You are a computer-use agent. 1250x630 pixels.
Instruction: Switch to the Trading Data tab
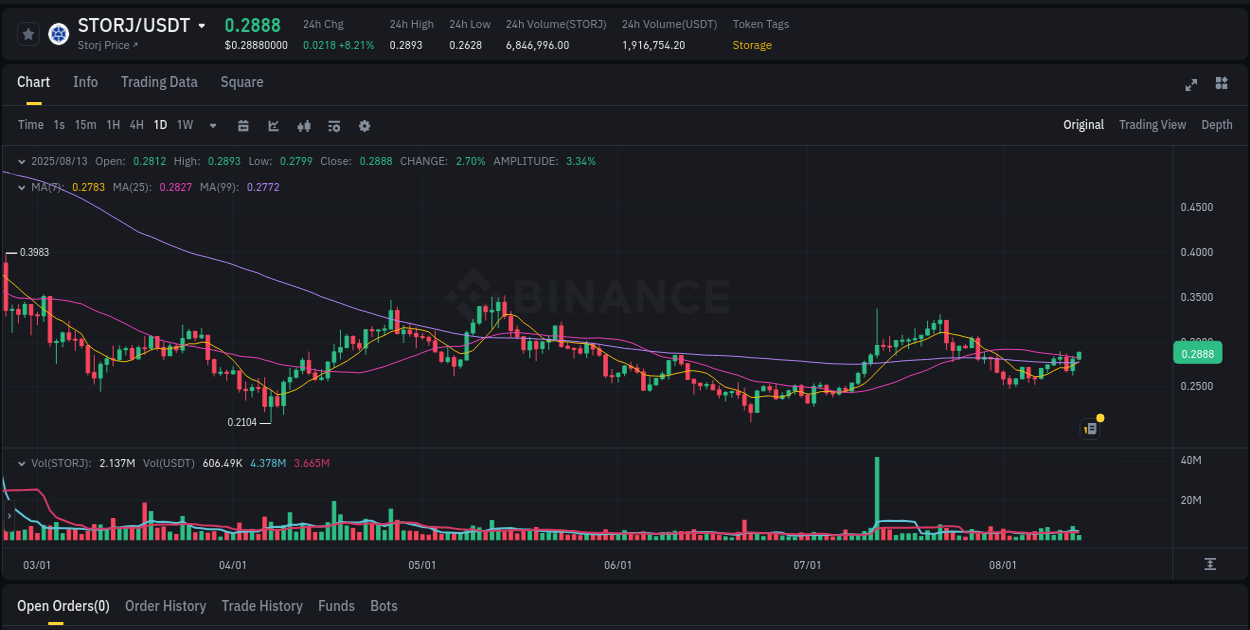(159, 82)
